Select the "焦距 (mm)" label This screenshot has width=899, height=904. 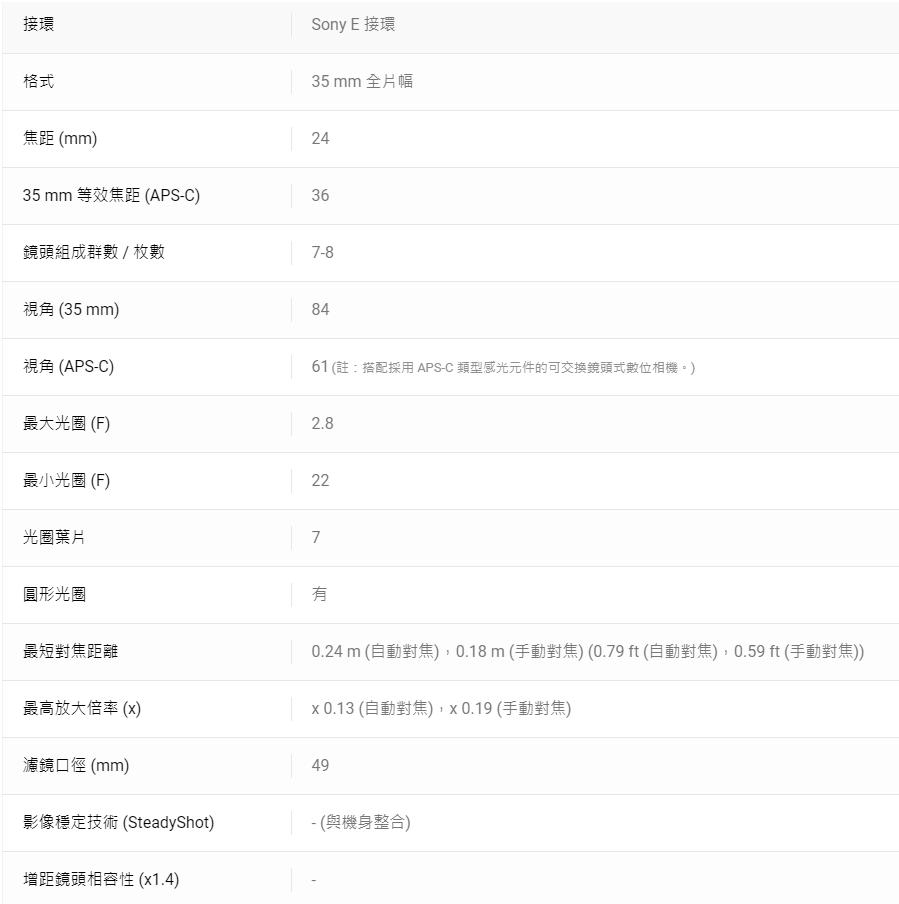[60, 138]
